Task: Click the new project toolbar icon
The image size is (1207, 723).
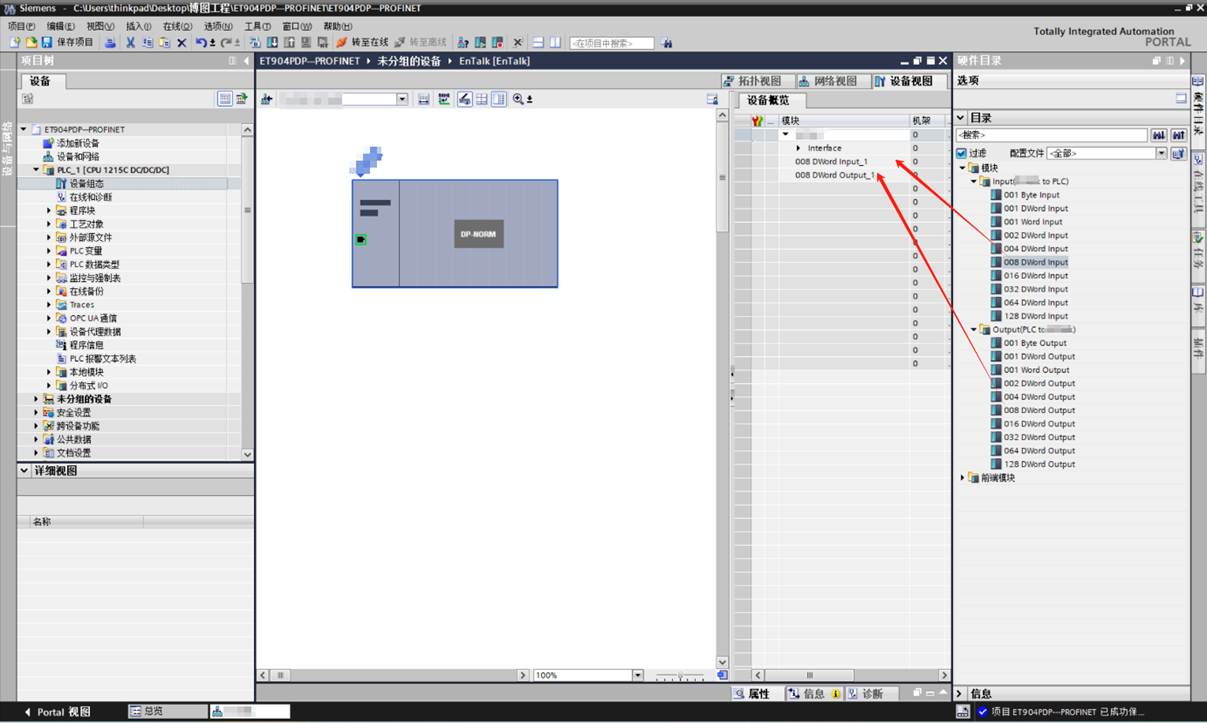Action: click(14, 43)
